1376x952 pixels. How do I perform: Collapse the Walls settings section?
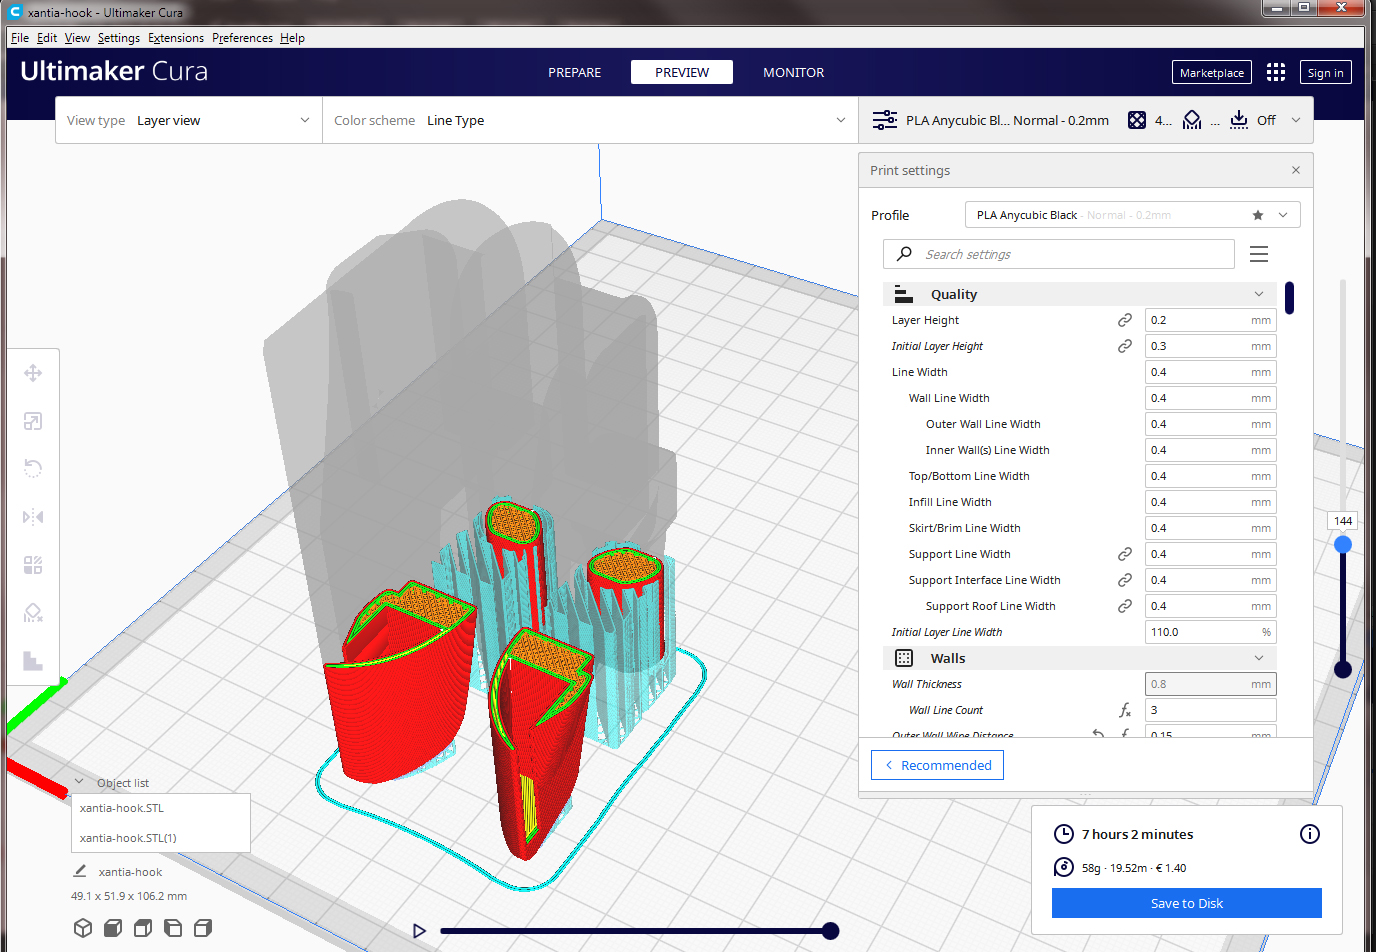pos(1079,658)
